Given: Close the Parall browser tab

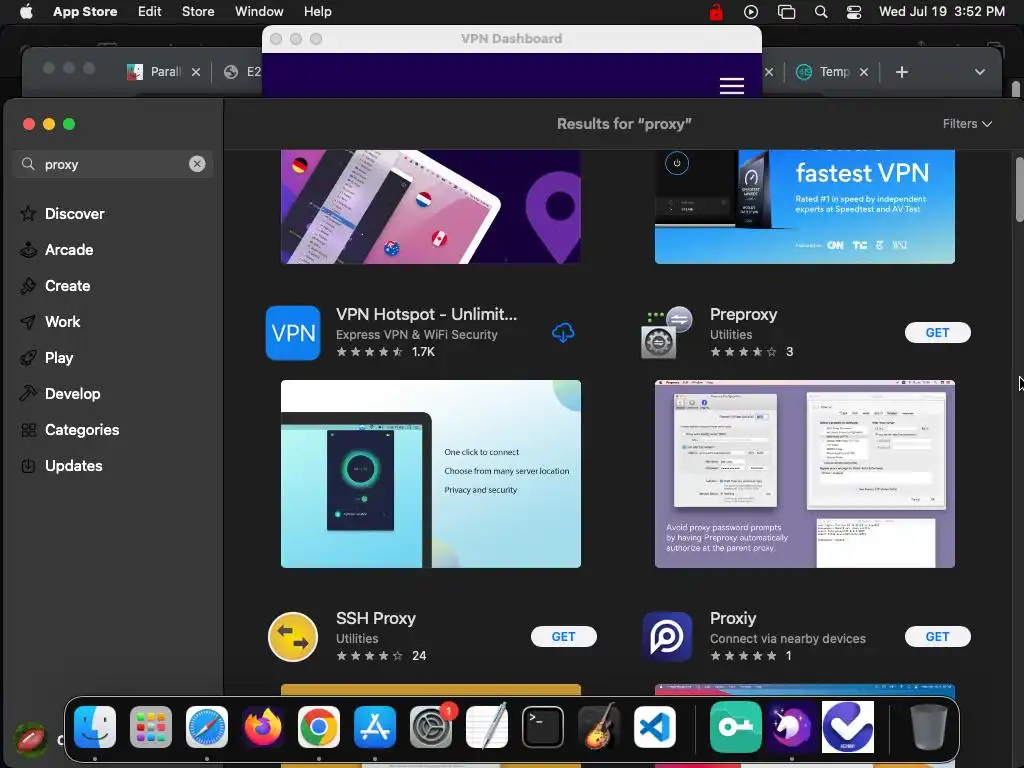Looking at the screenshot, I should [x=196, y=72].
